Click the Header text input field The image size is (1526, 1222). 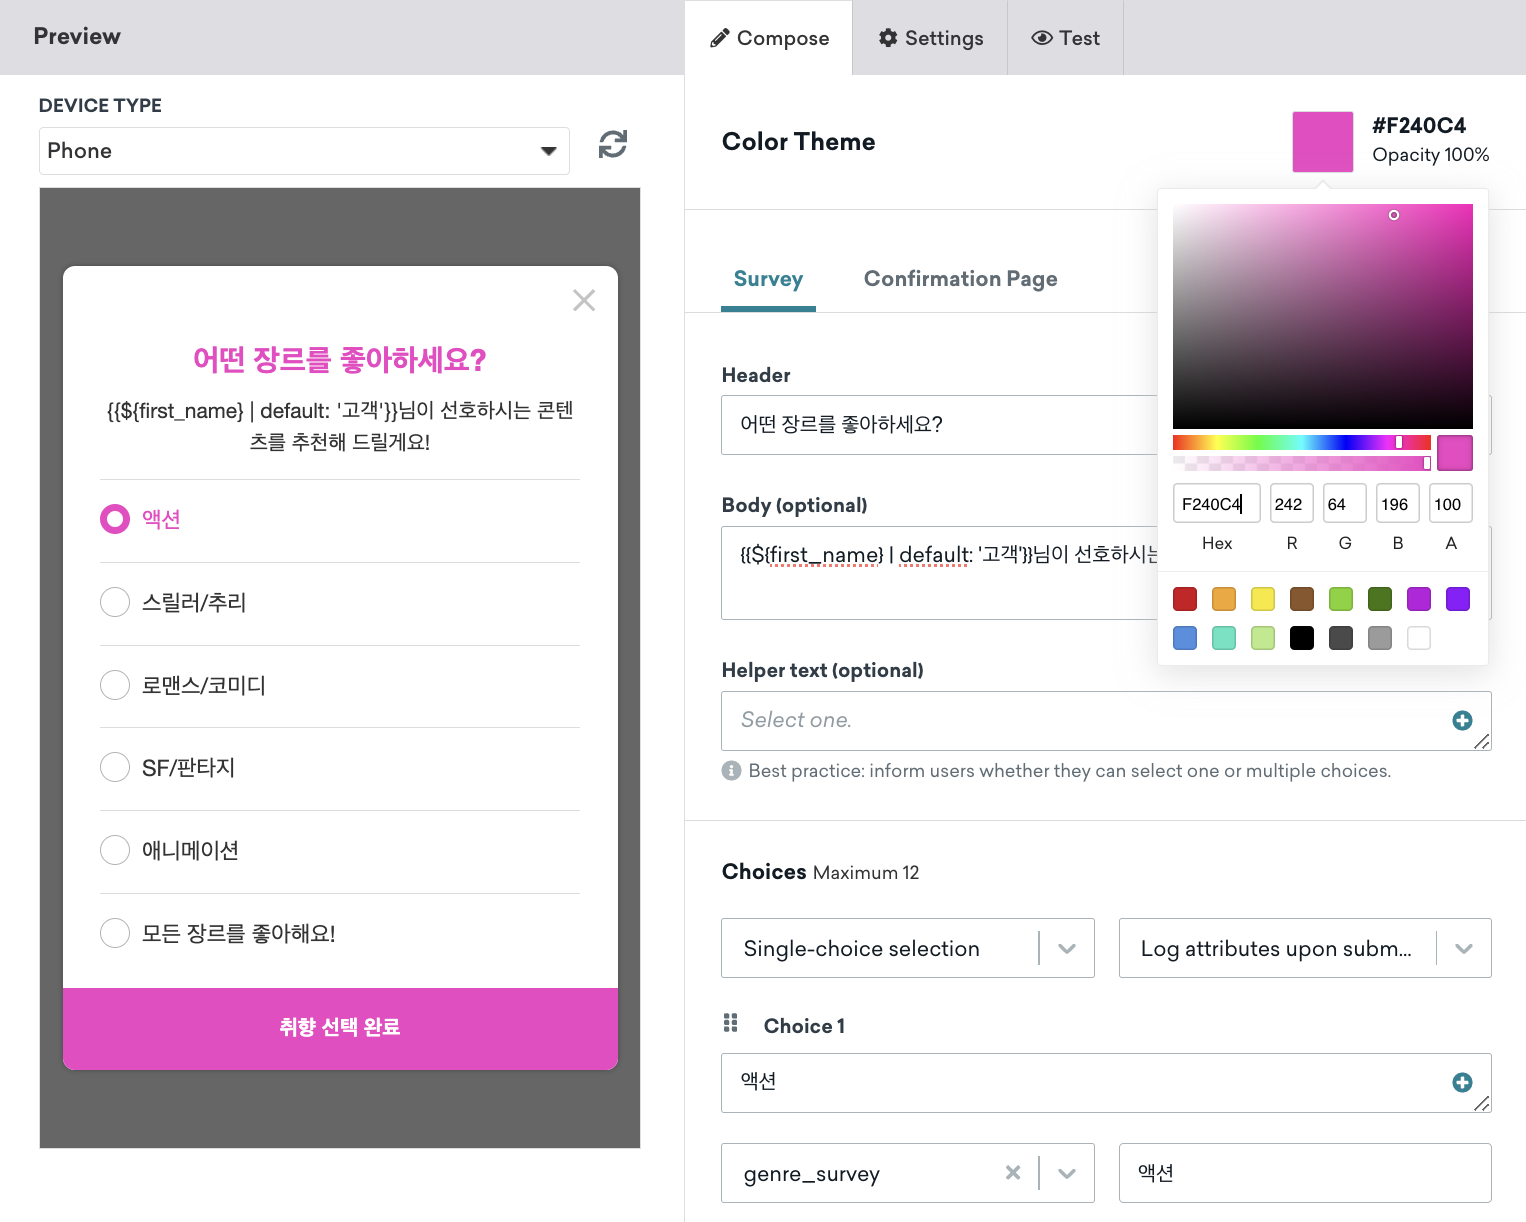pos(939,425)
